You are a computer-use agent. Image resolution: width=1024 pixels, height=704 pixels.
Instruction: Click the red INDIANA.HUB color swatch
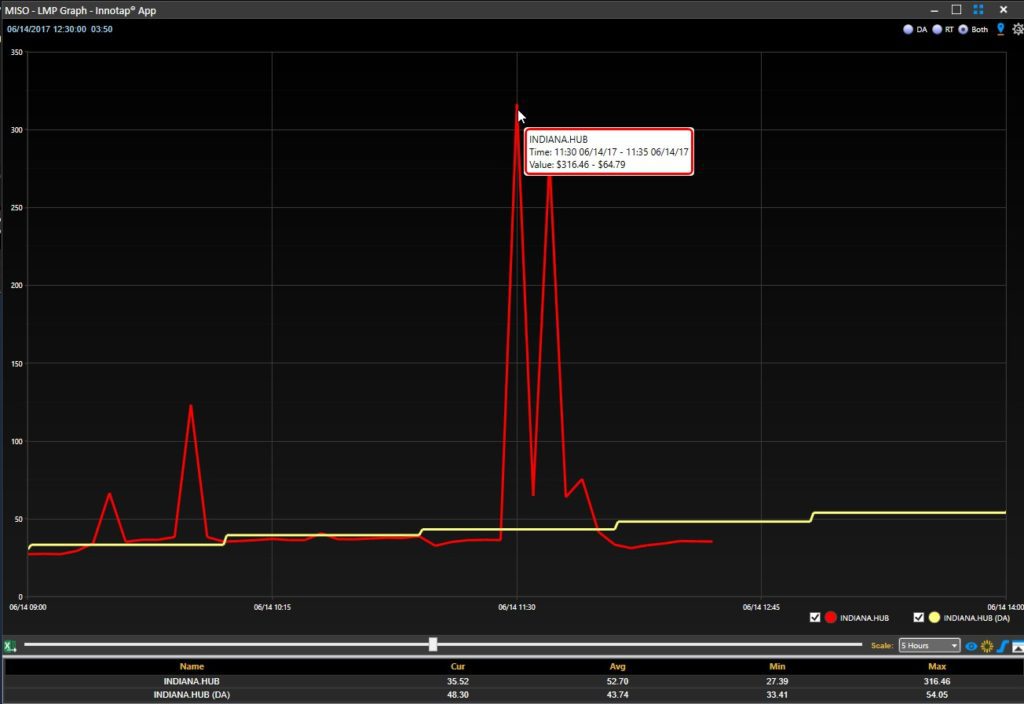(831, 618)
